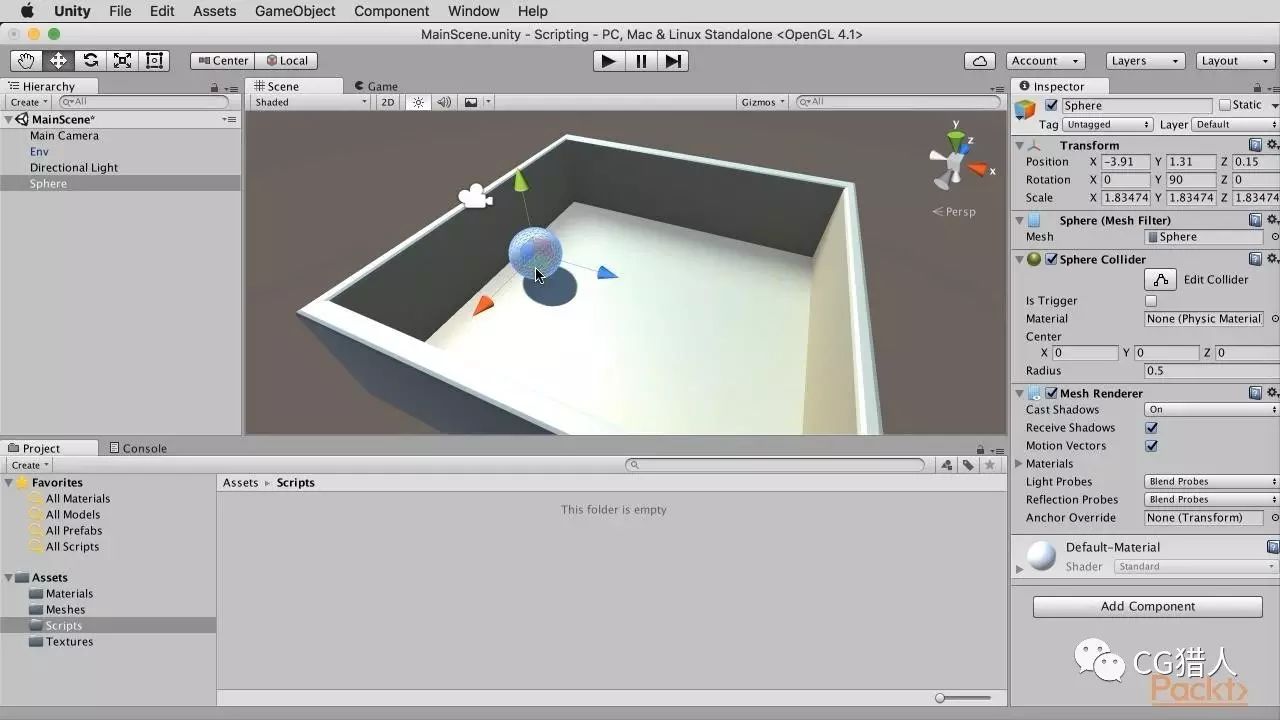Image resolution: width=1280 pixels, height=720 pixels.
Task: Open the Cloud services button
Action: tap(980, 60)
